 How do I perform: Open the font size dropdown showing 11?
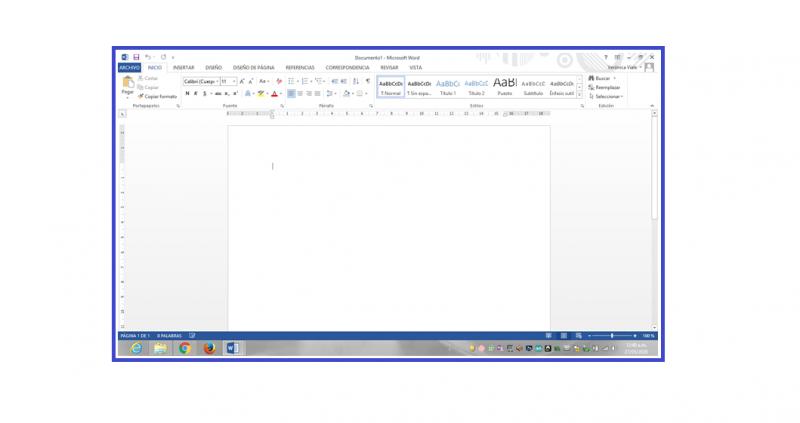226,81
